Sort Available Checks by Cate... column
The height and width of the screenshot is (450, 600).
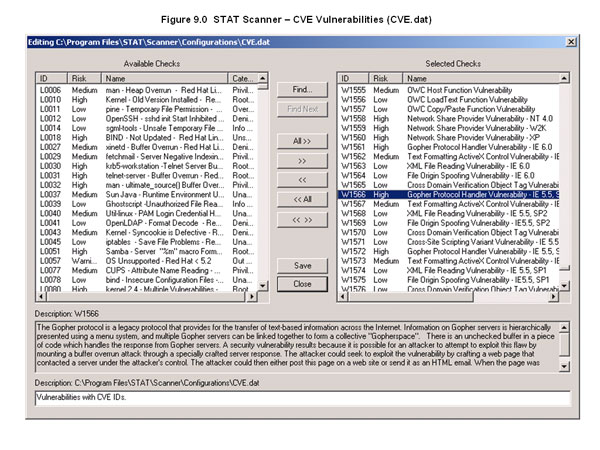click(243, 78)
